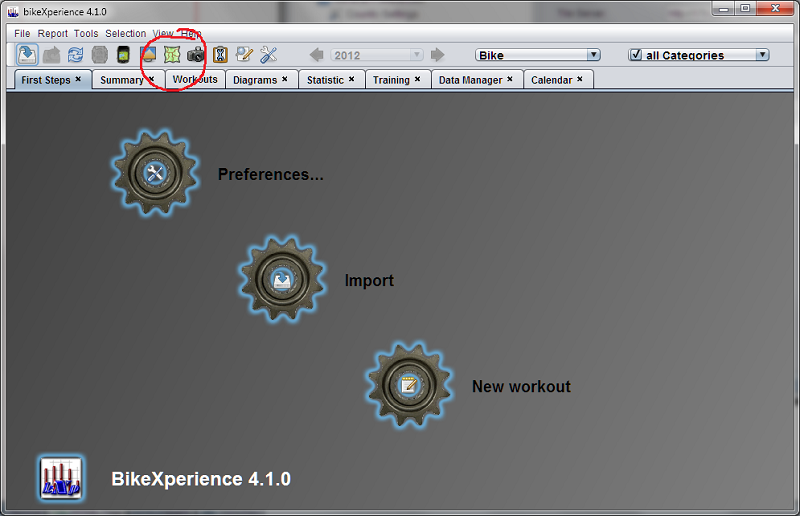Go to next year with right arrow

click(x=437, y=55)
